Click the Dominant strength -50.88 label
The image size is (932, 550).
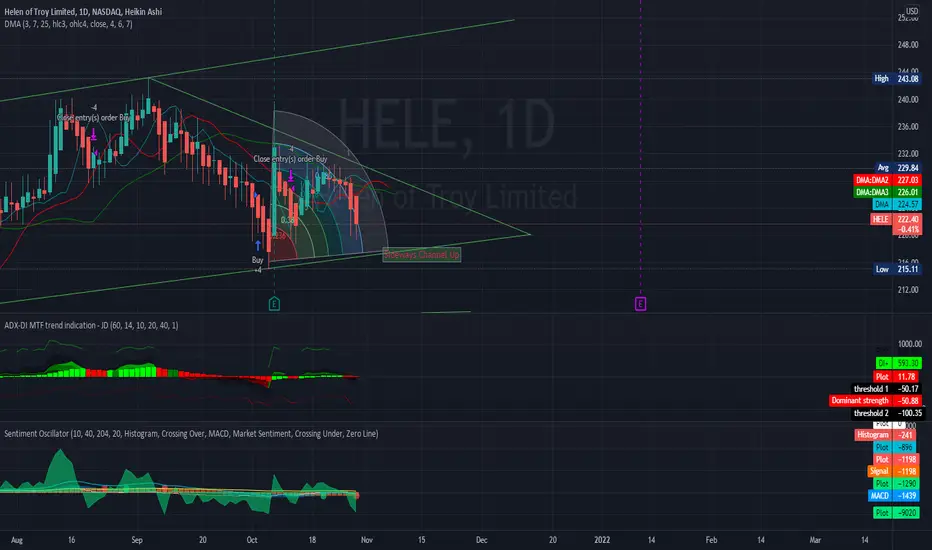[875, 401]
